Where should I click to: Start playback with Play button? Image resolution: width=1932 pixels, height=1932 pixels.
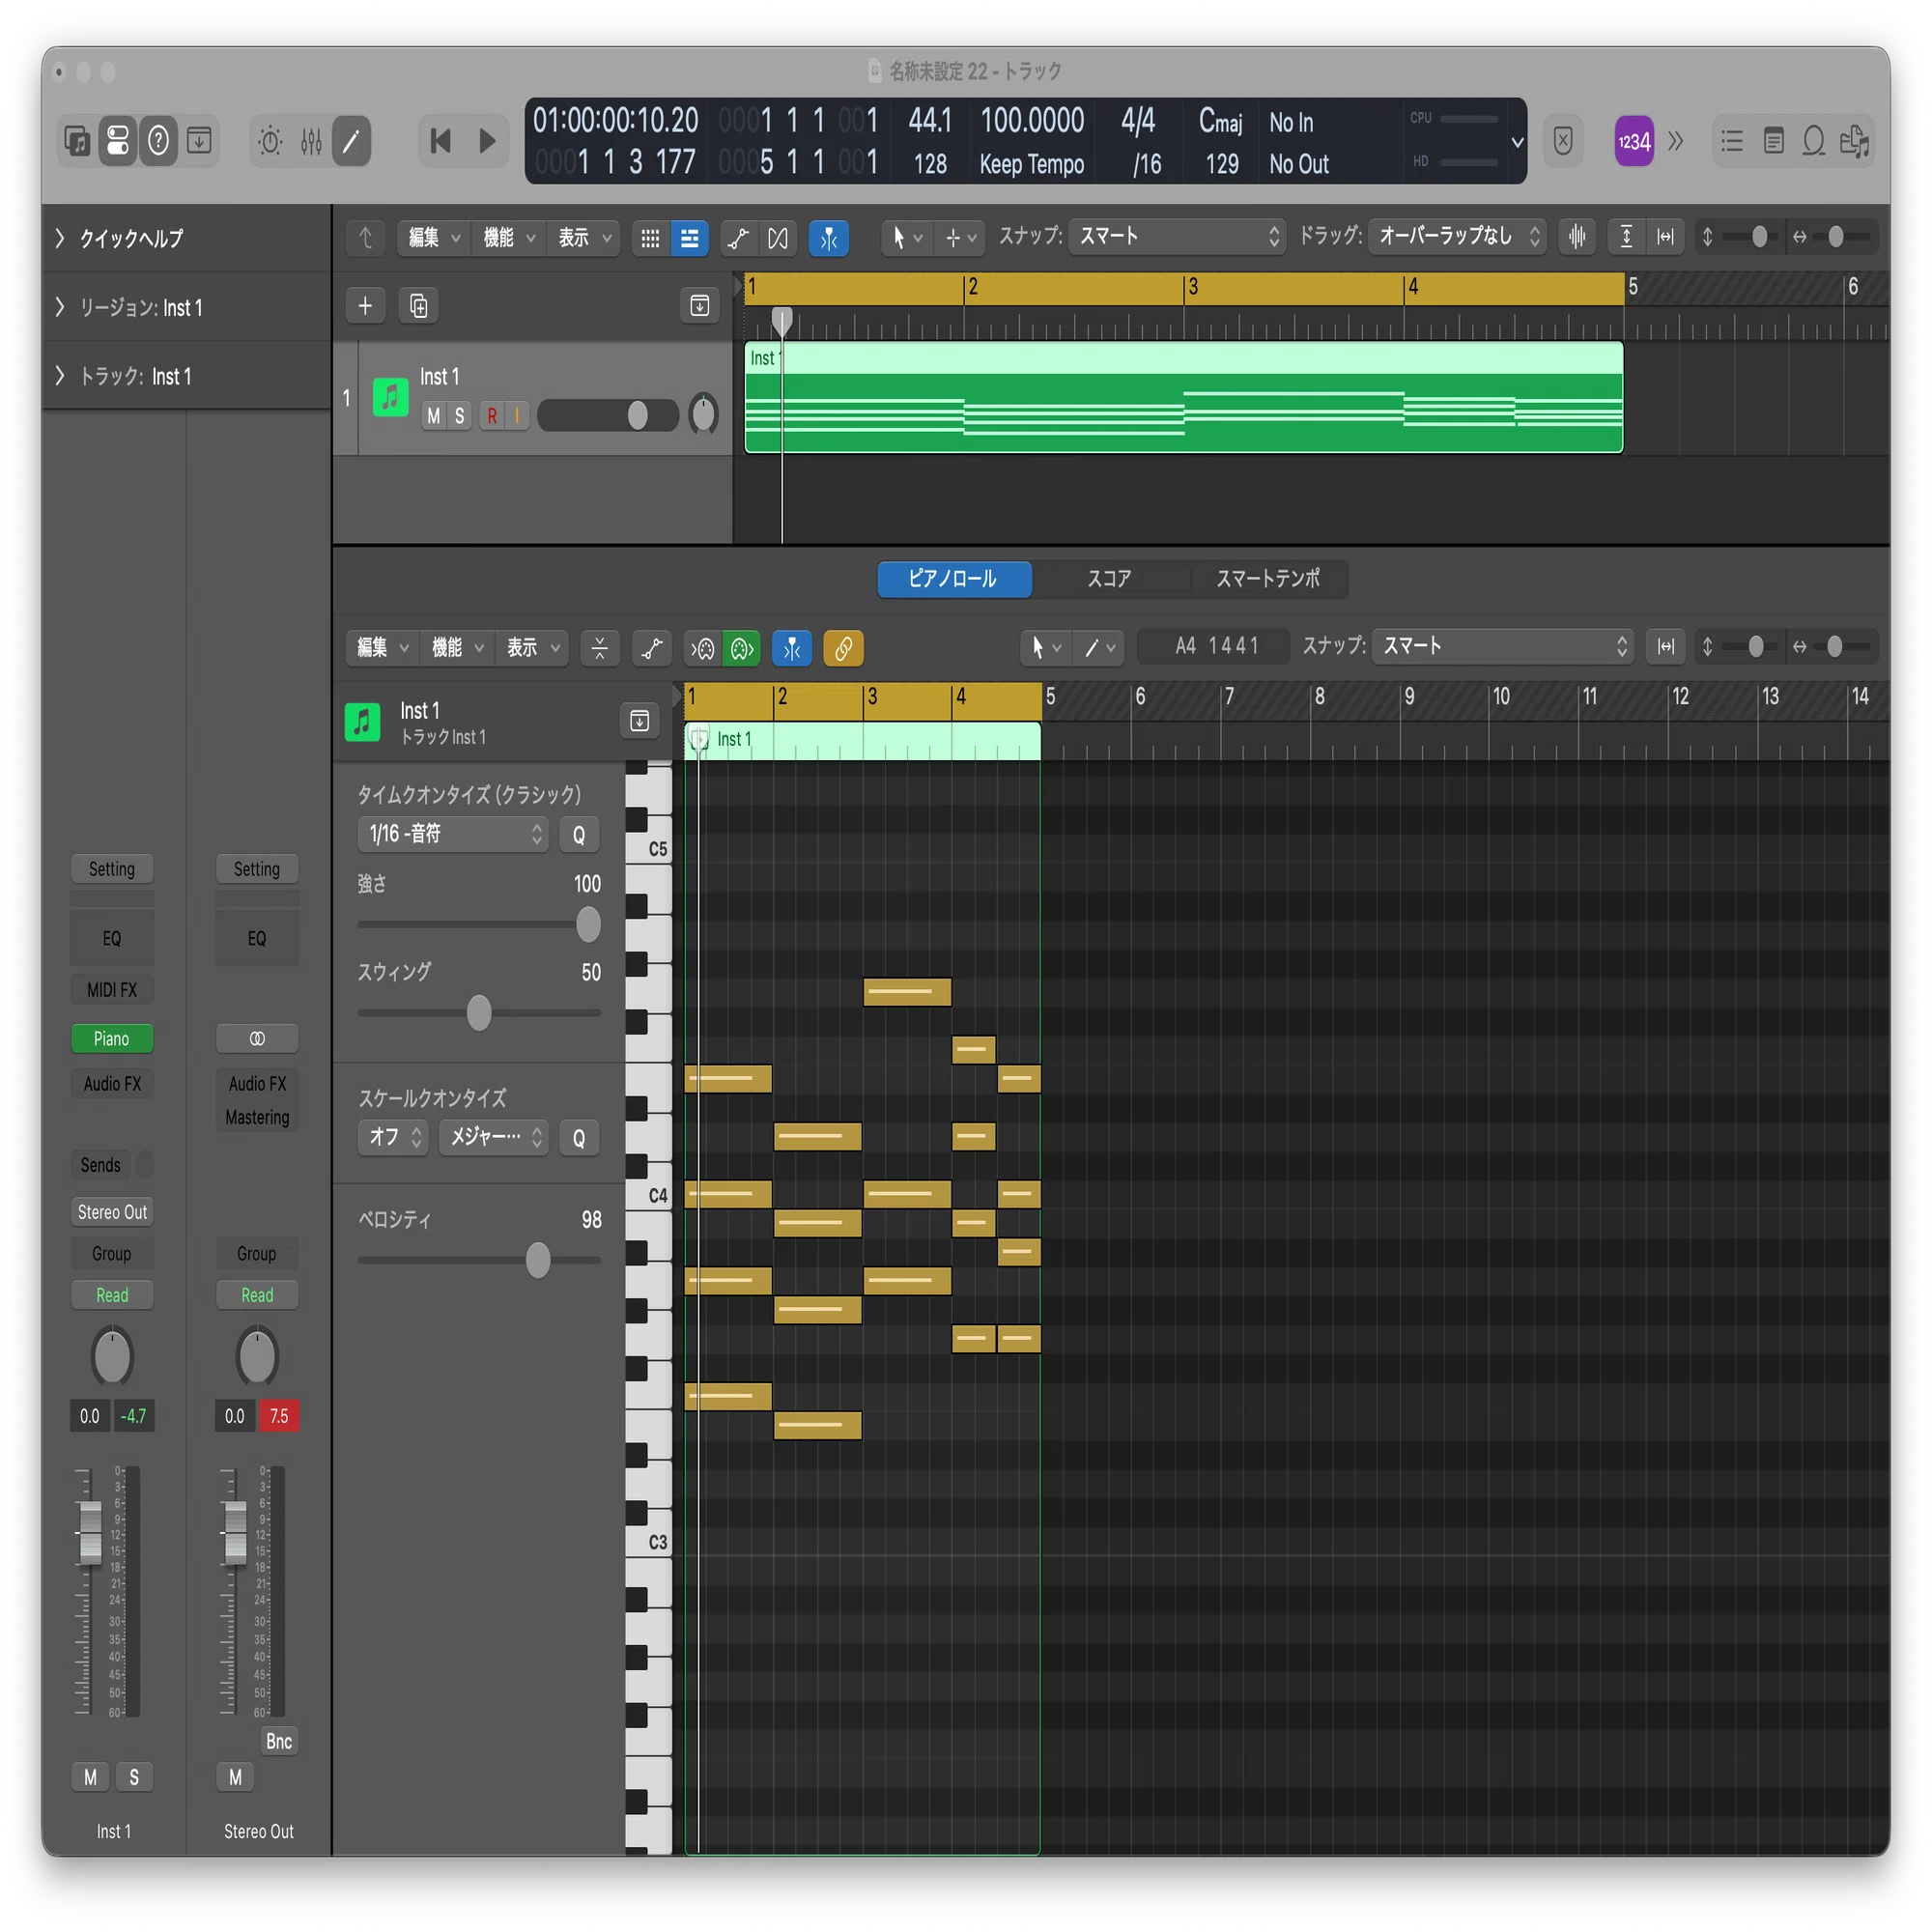487,140
